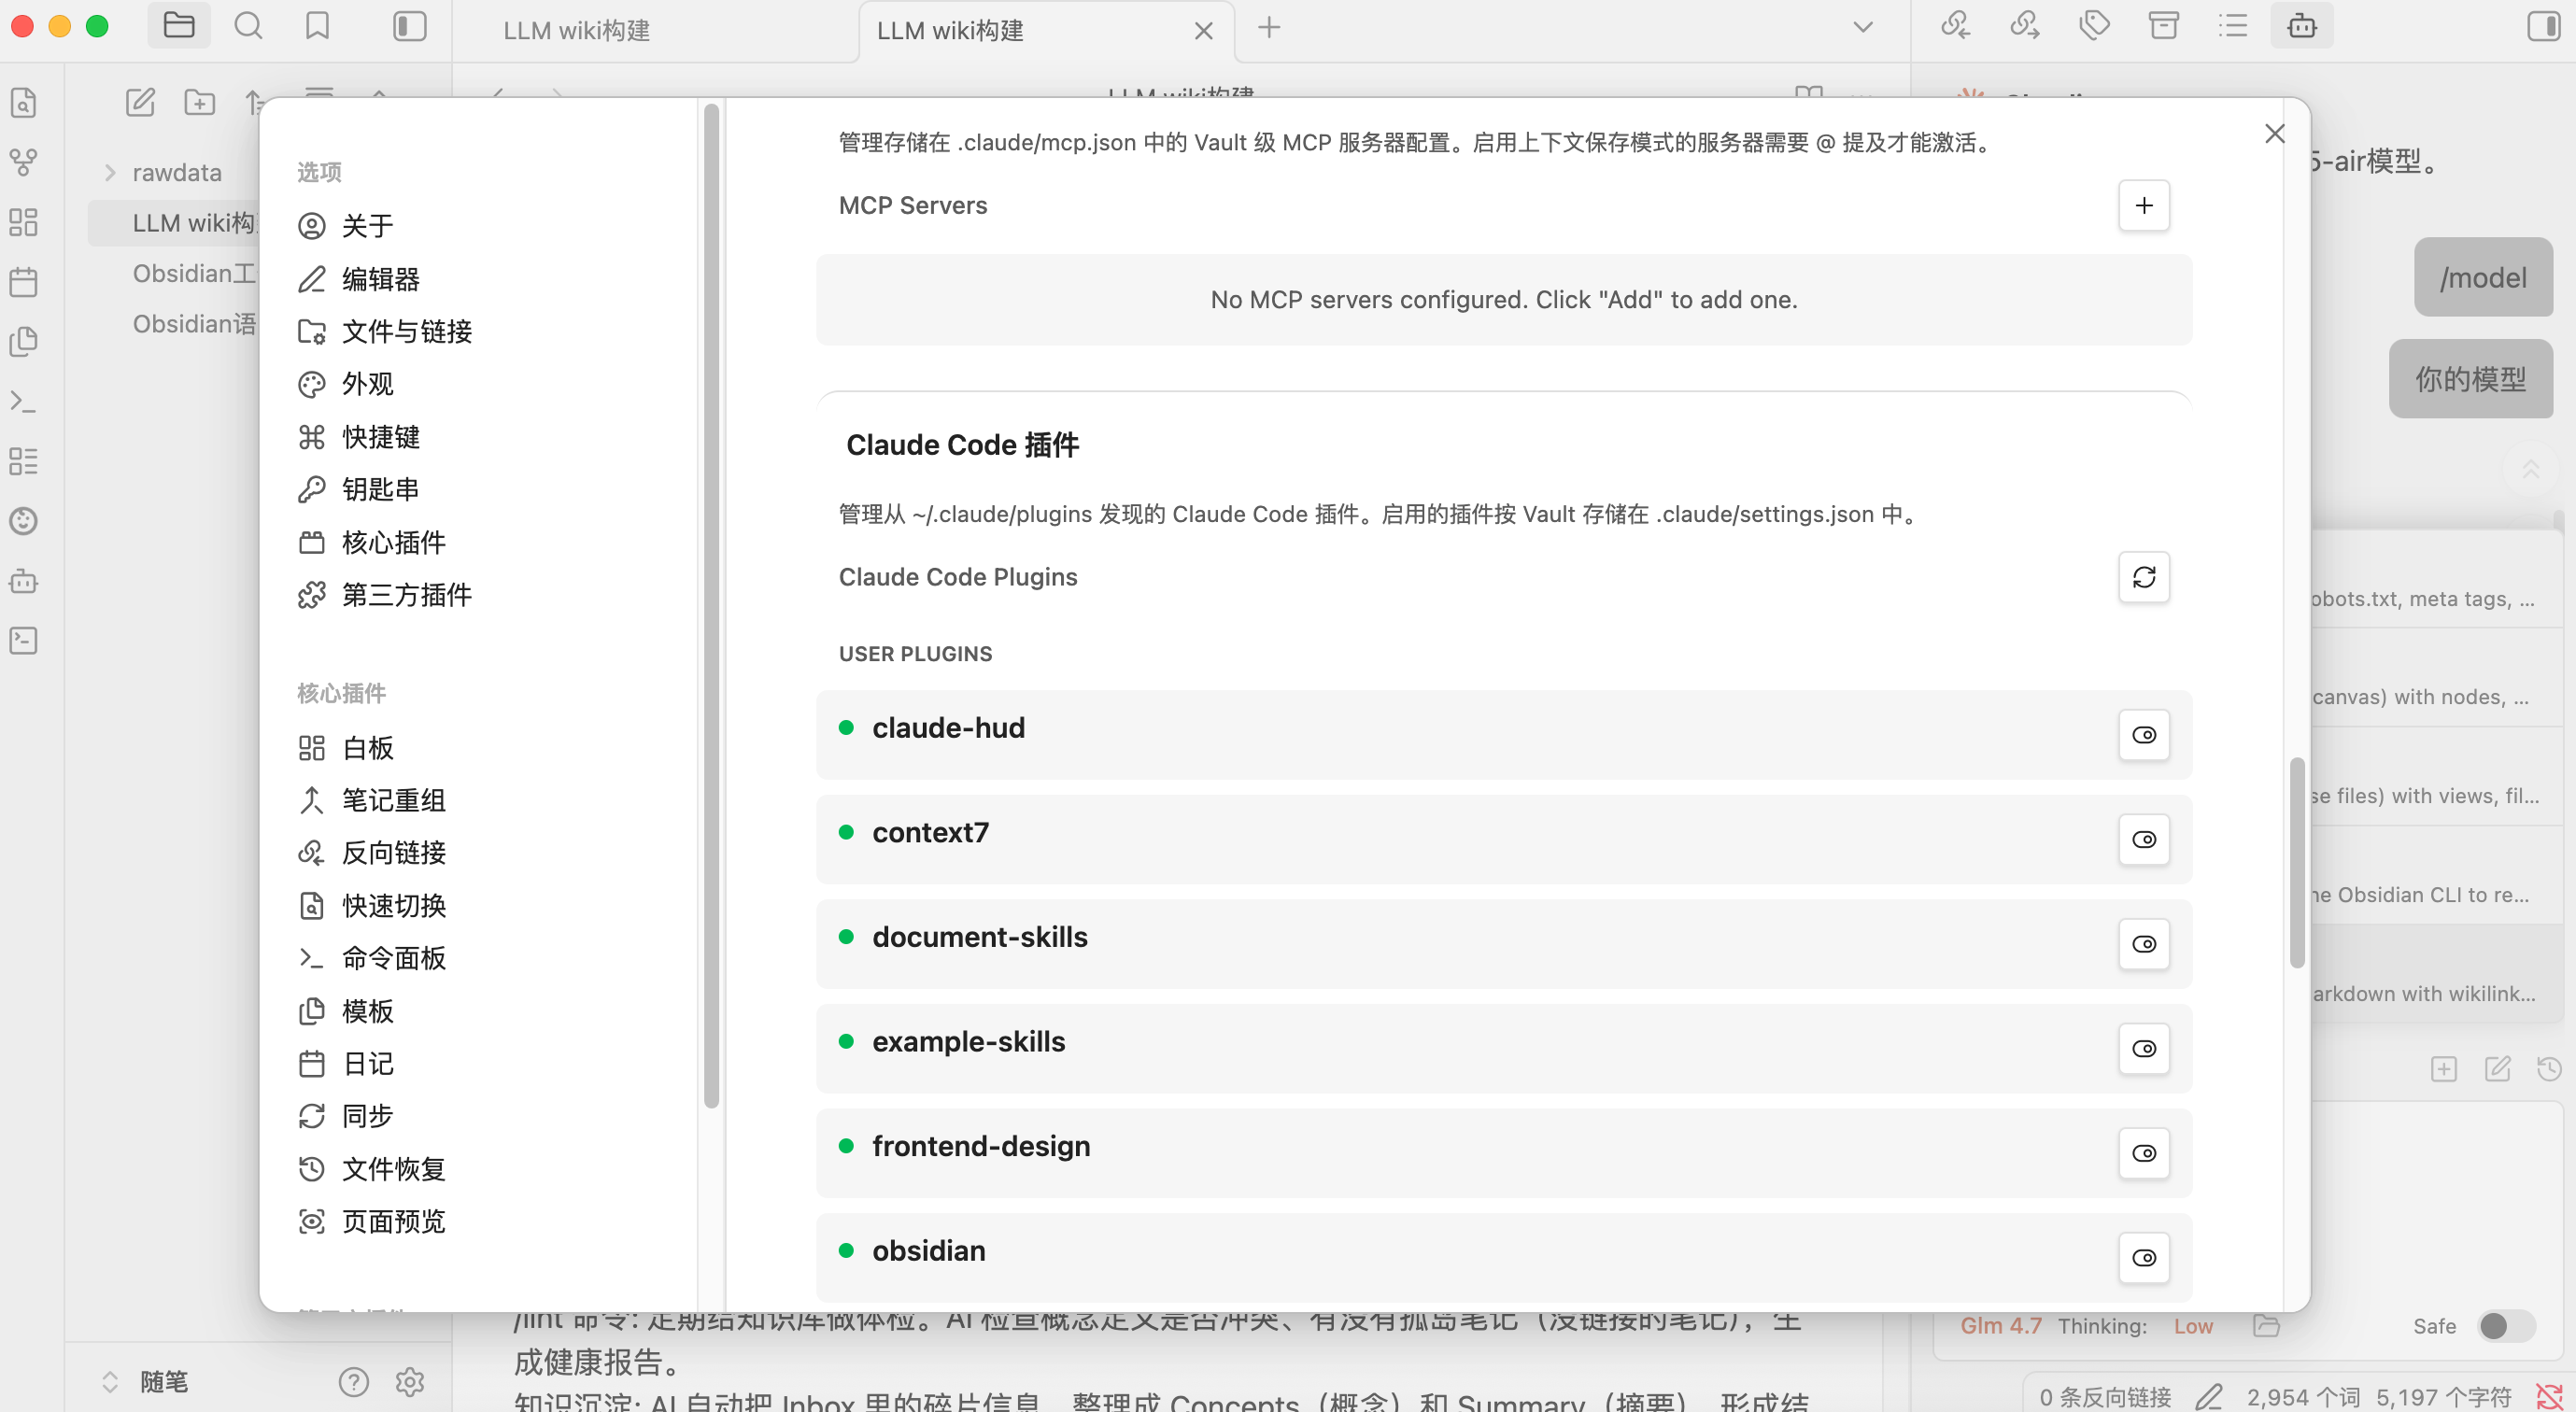Change the Thinking level Low dropdown
Screen dimensions: 2576x1412
tap(2193, 1326)
